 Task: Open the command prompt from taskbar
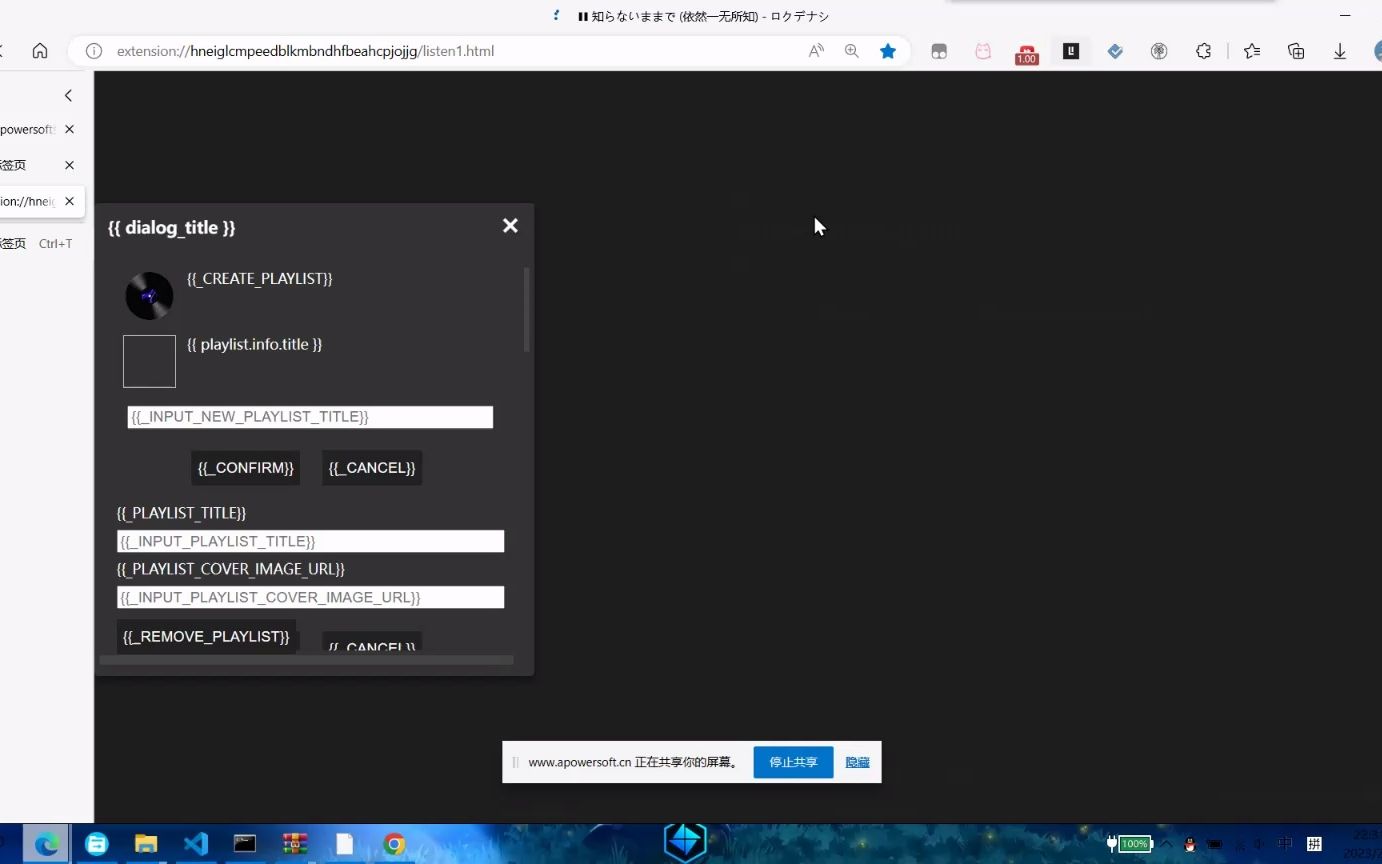coord(245,845)
